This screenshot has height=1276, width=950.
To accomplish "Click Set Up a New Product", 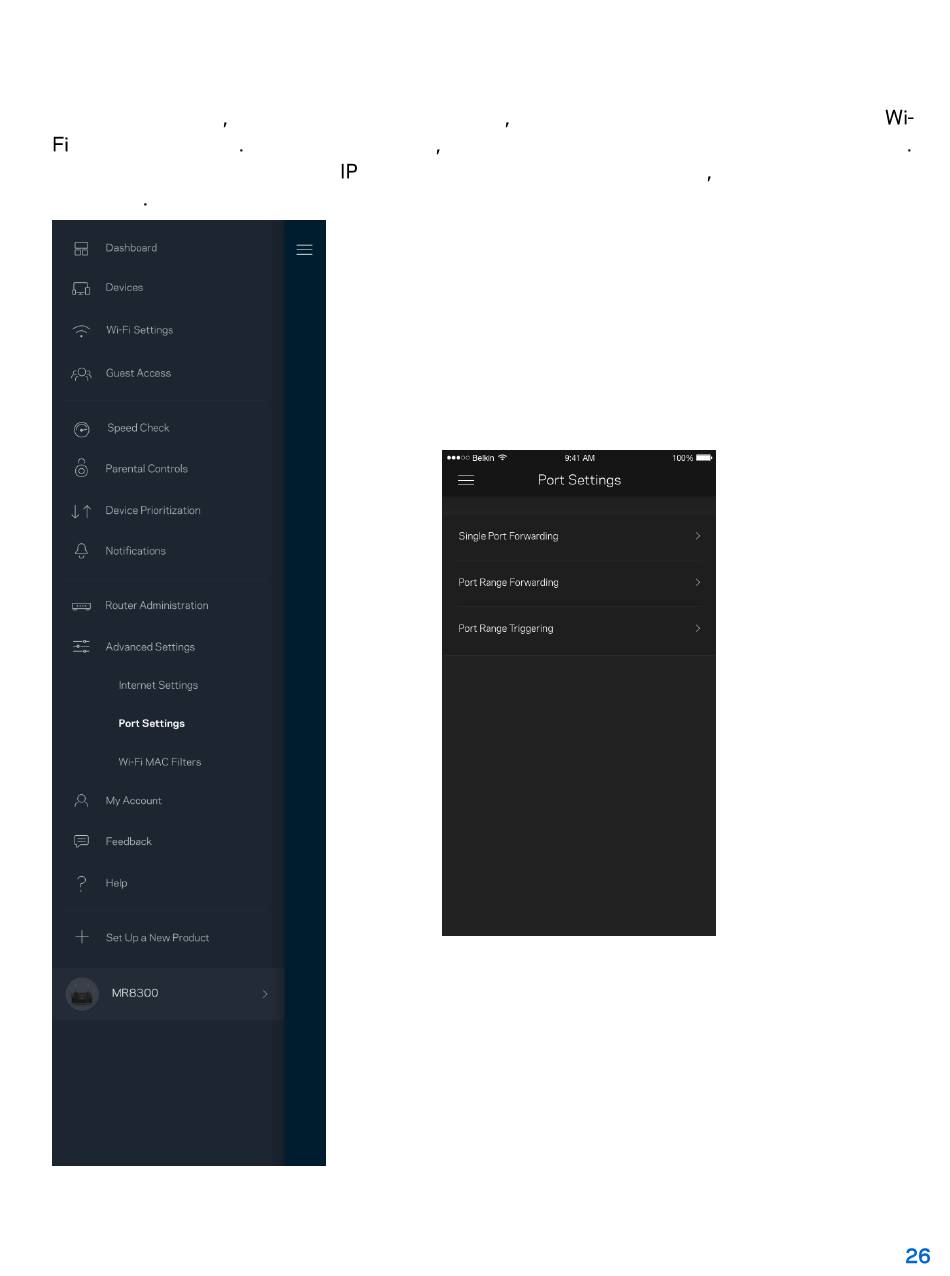I will coord(157,938).
